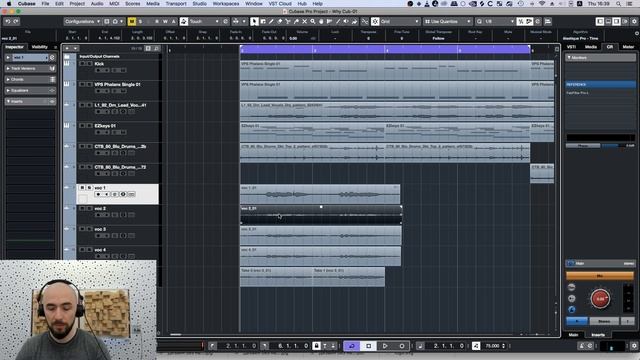The width and height of the screenshot is (640, 360).
Task: Select the Object Selection arrow tool
Action: pyautogui.click(x=254, y=21)
